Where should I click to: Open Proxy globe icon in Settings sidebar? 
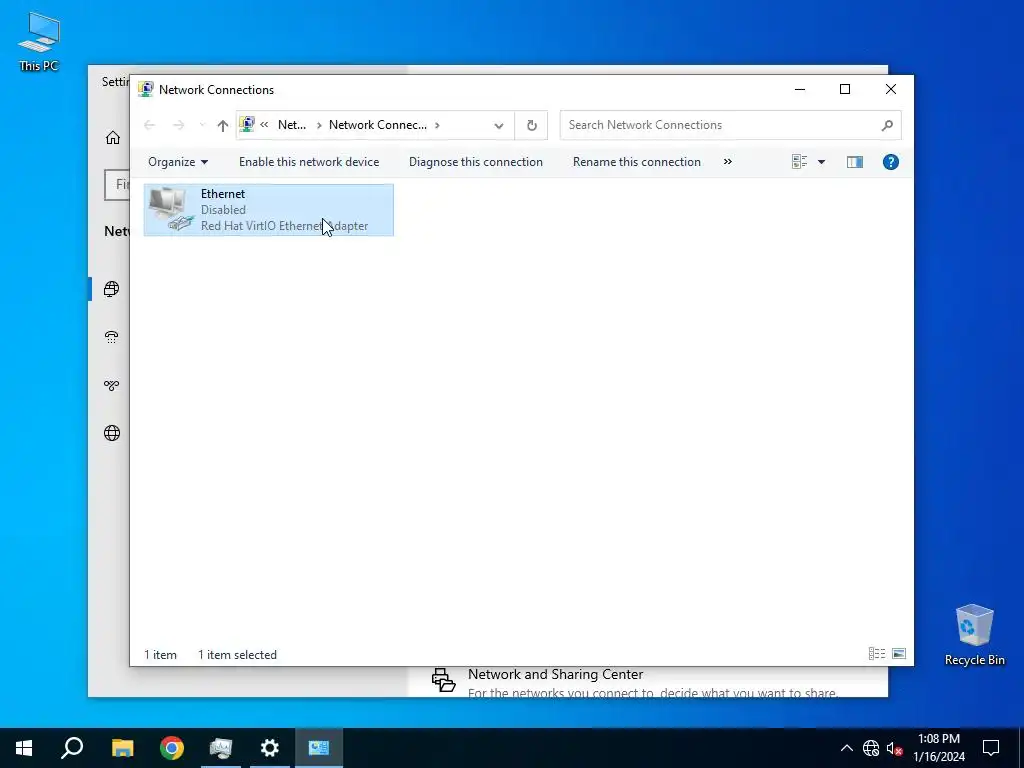[x=112, y=433]
